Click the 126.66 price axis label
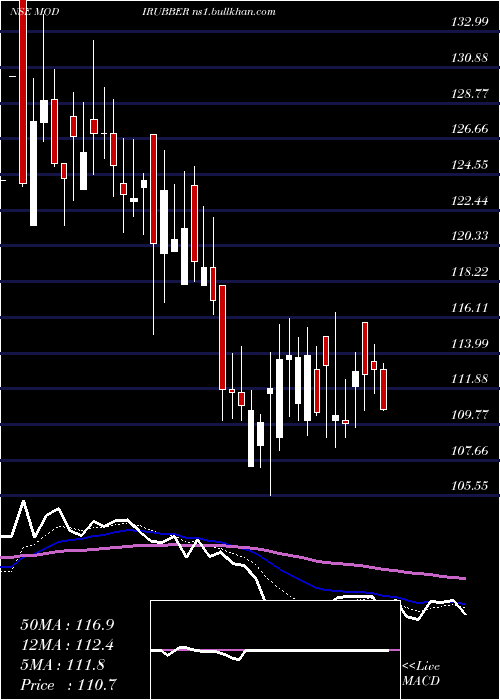The height and width of the screenshot is (700, 500). point(470,129)
